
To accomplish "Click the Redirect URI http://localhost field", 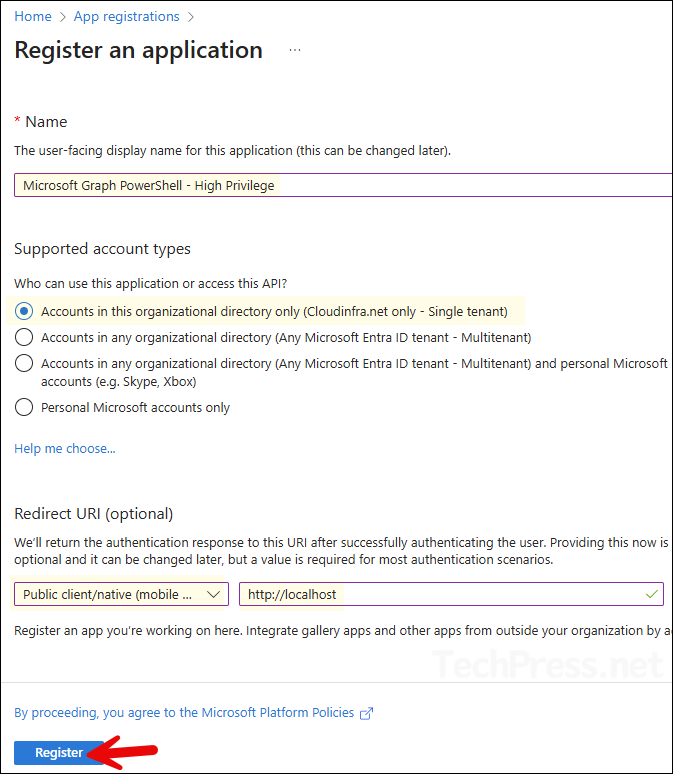I will click(440, 594).
